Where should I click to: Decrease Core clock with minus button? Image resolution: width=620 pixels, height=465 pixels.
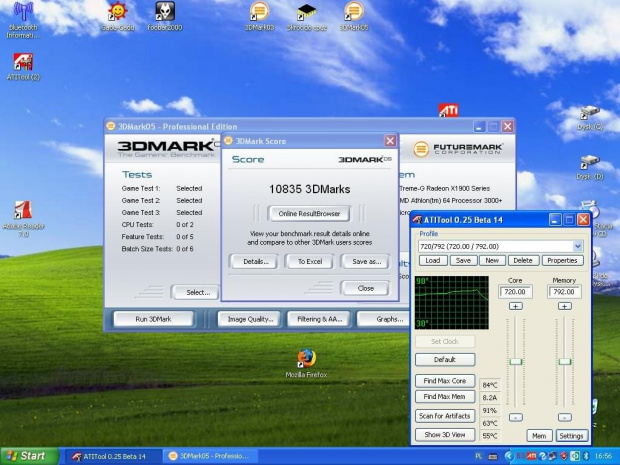[516, 417]
